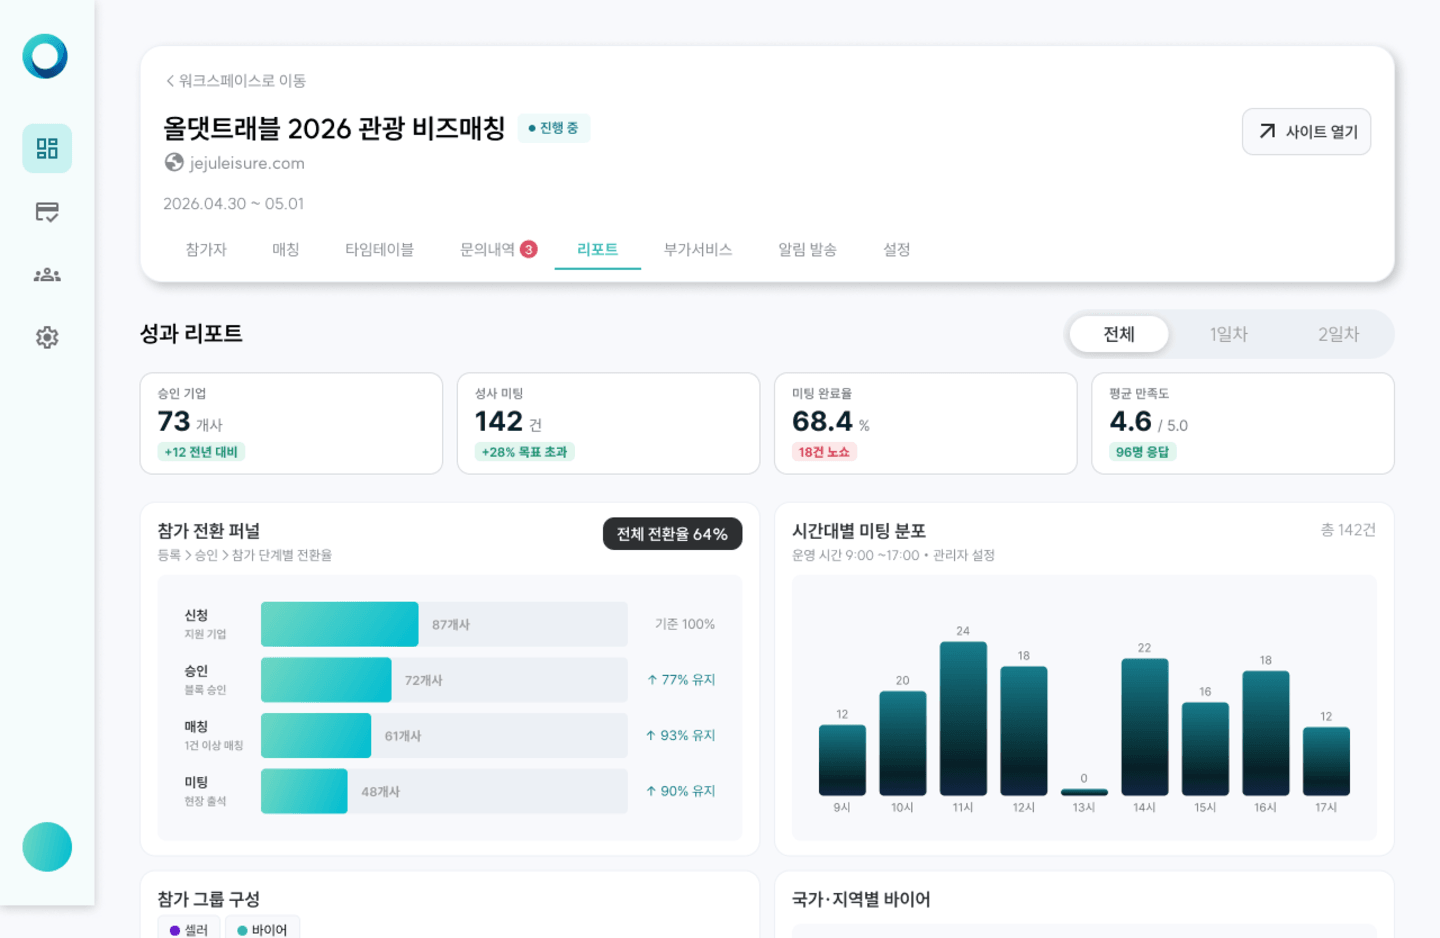Select the 2일차 period toggle
Screen dimensions: 1440x938
tap(1339, 334)
